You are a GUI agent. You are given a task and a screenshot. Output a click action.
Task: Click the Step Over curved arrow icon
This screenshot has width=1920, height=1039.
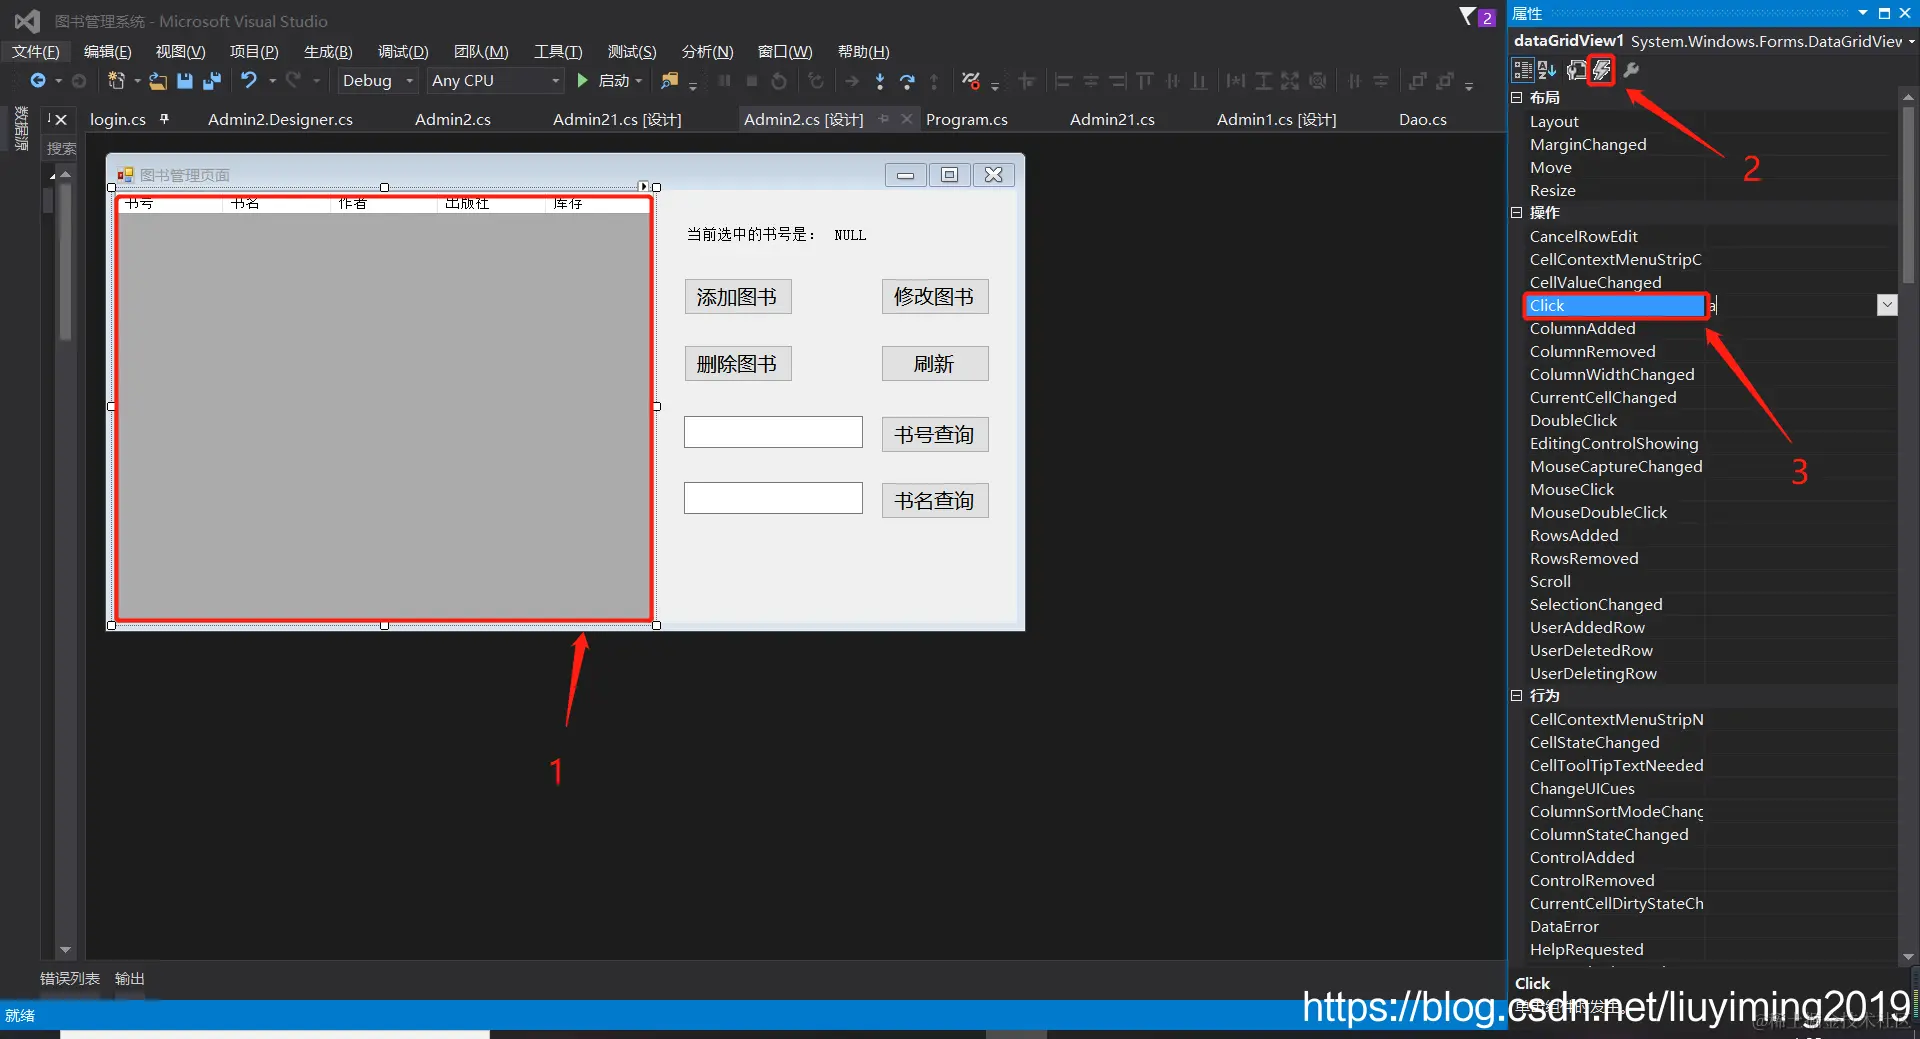click(x=908, y=81)
